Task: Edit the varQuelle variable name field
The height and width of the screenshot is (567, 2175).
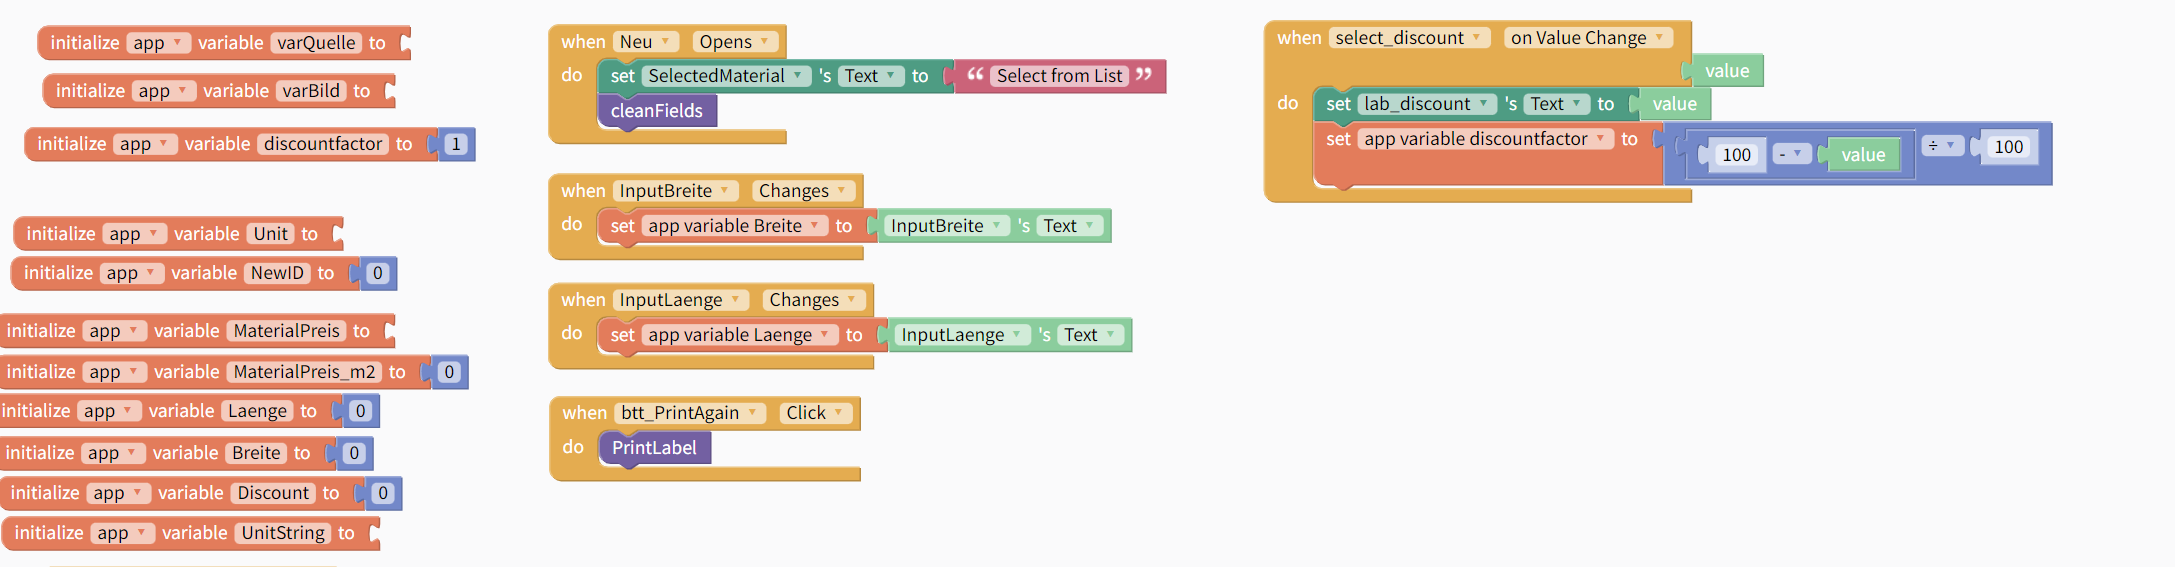Action: click(x=316, y=43)
